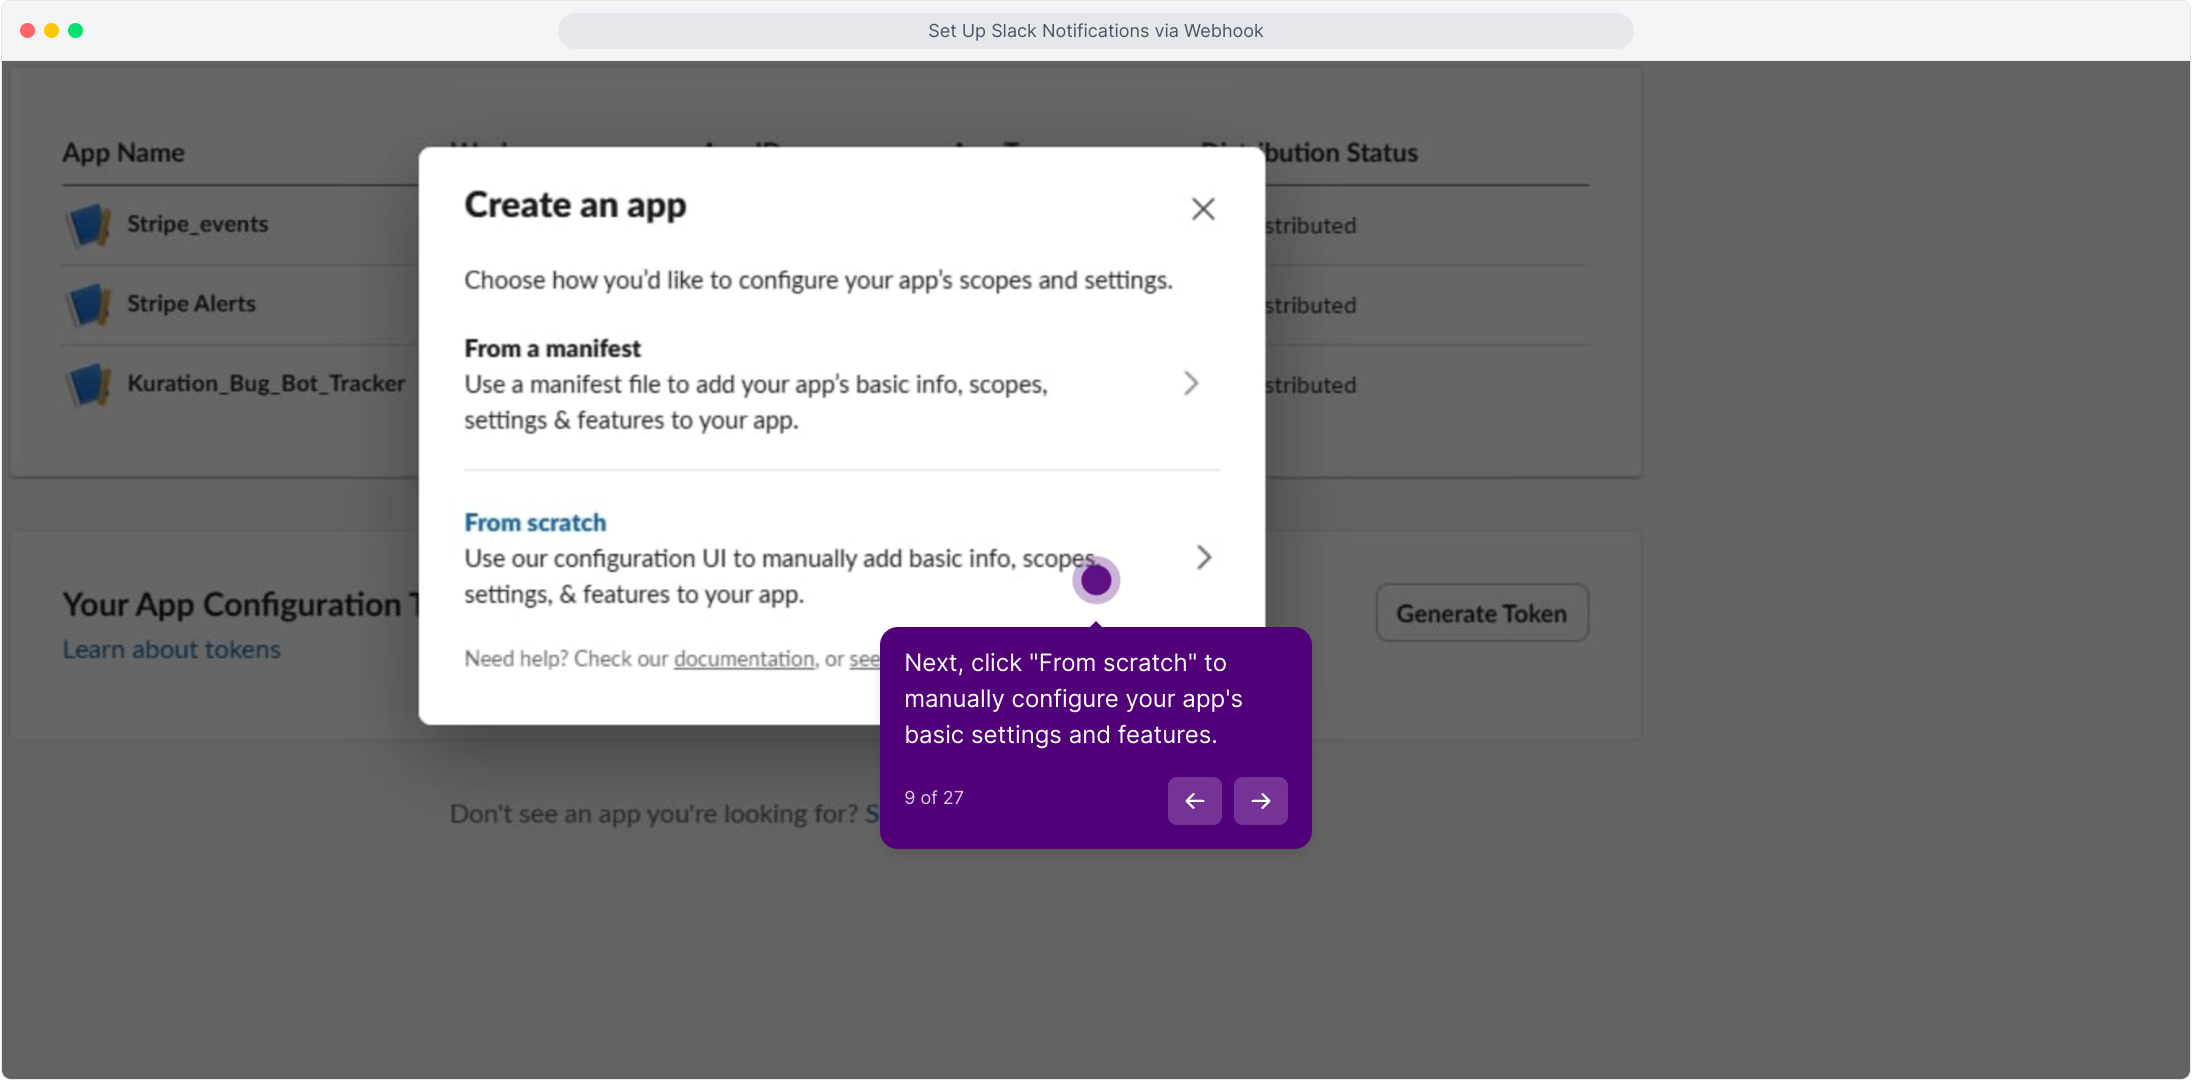Click the macOS green zoom button

(76, 31)
